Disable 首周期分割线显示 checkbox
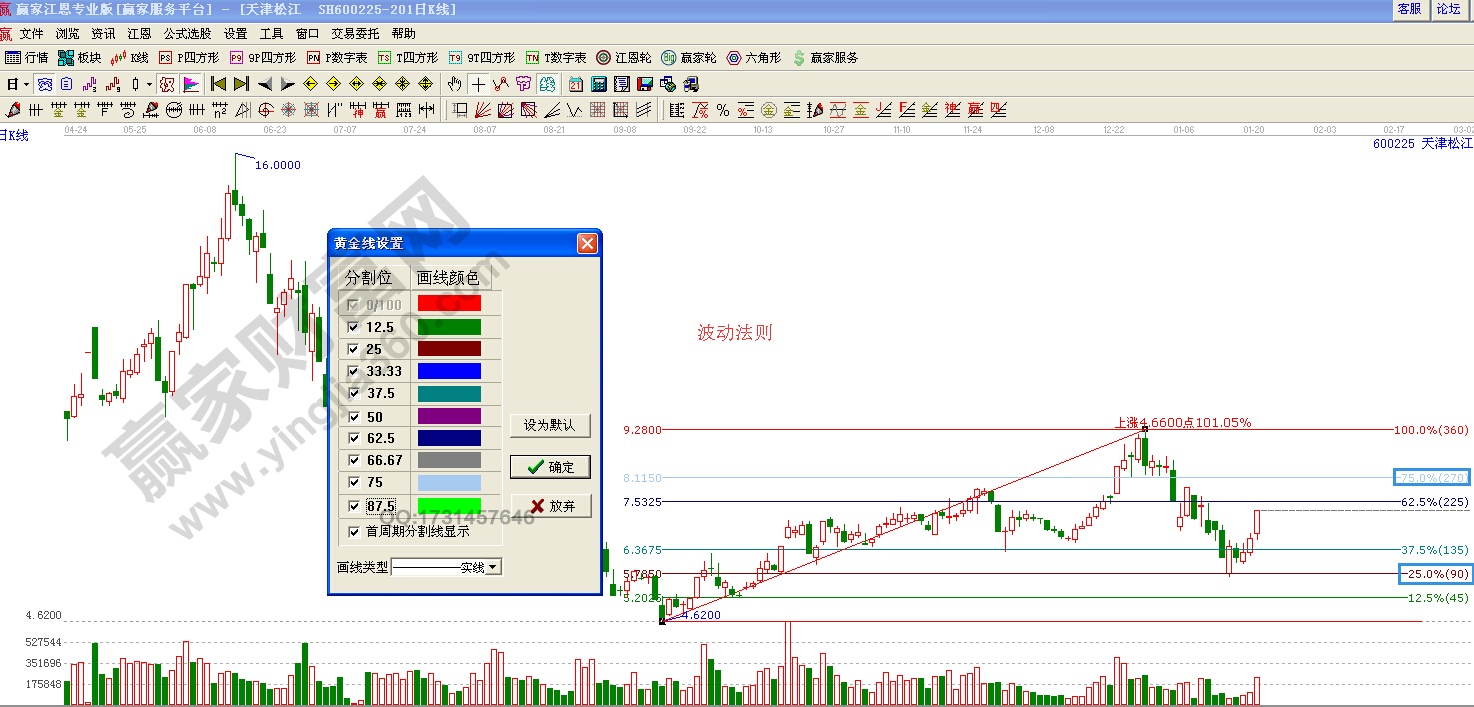The width and height of the screenshot is (1474, 707). [352, 532]
